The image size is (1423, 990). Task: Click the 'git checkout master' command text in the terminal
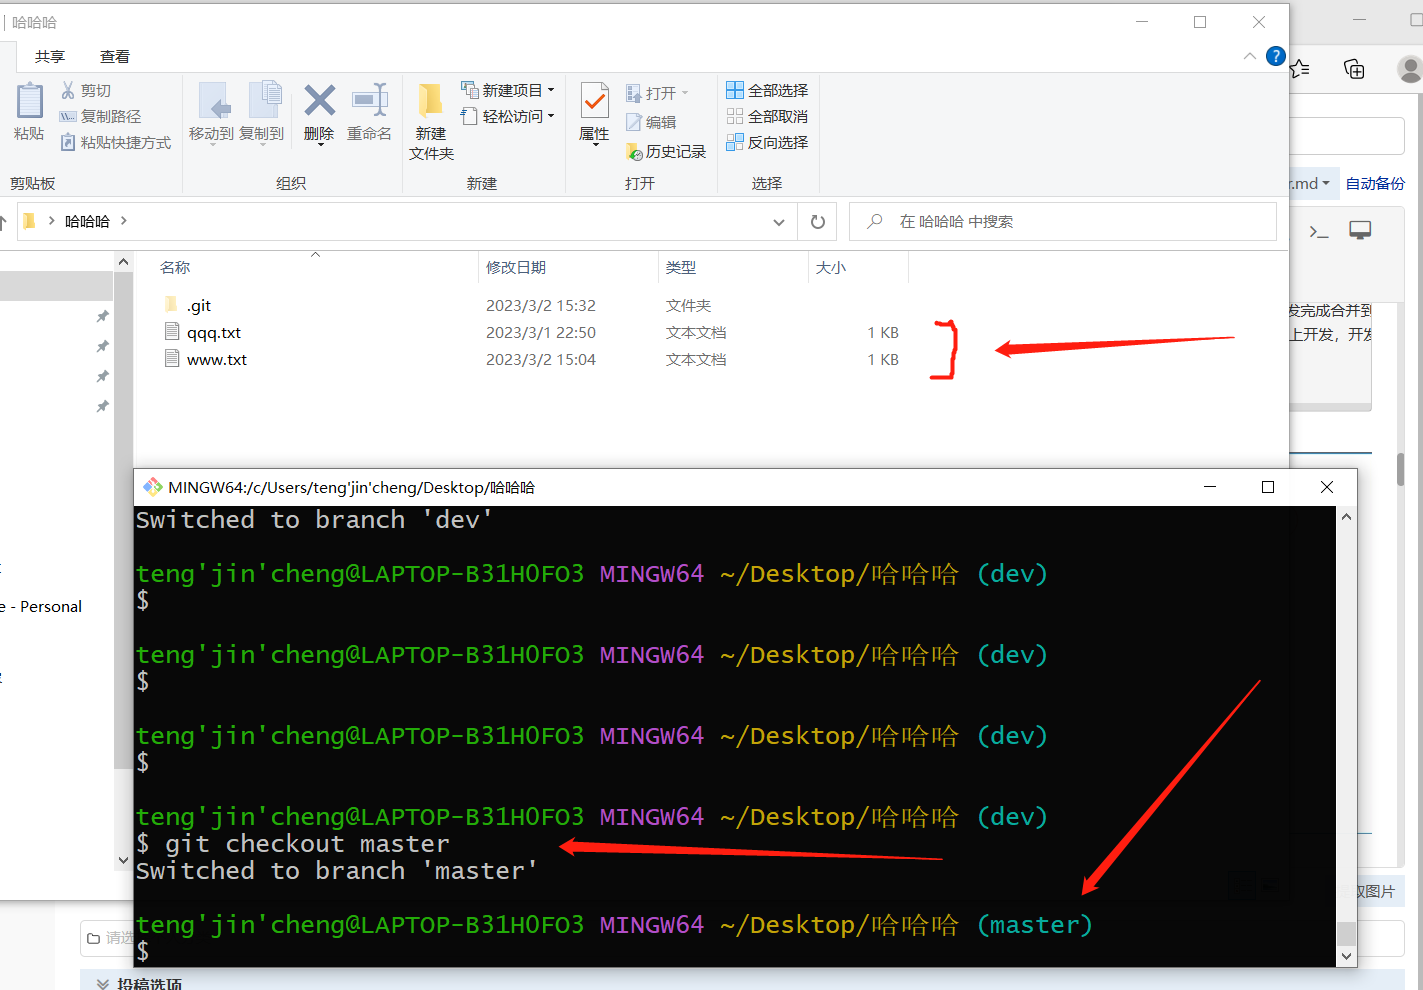(x=307, y=844)
